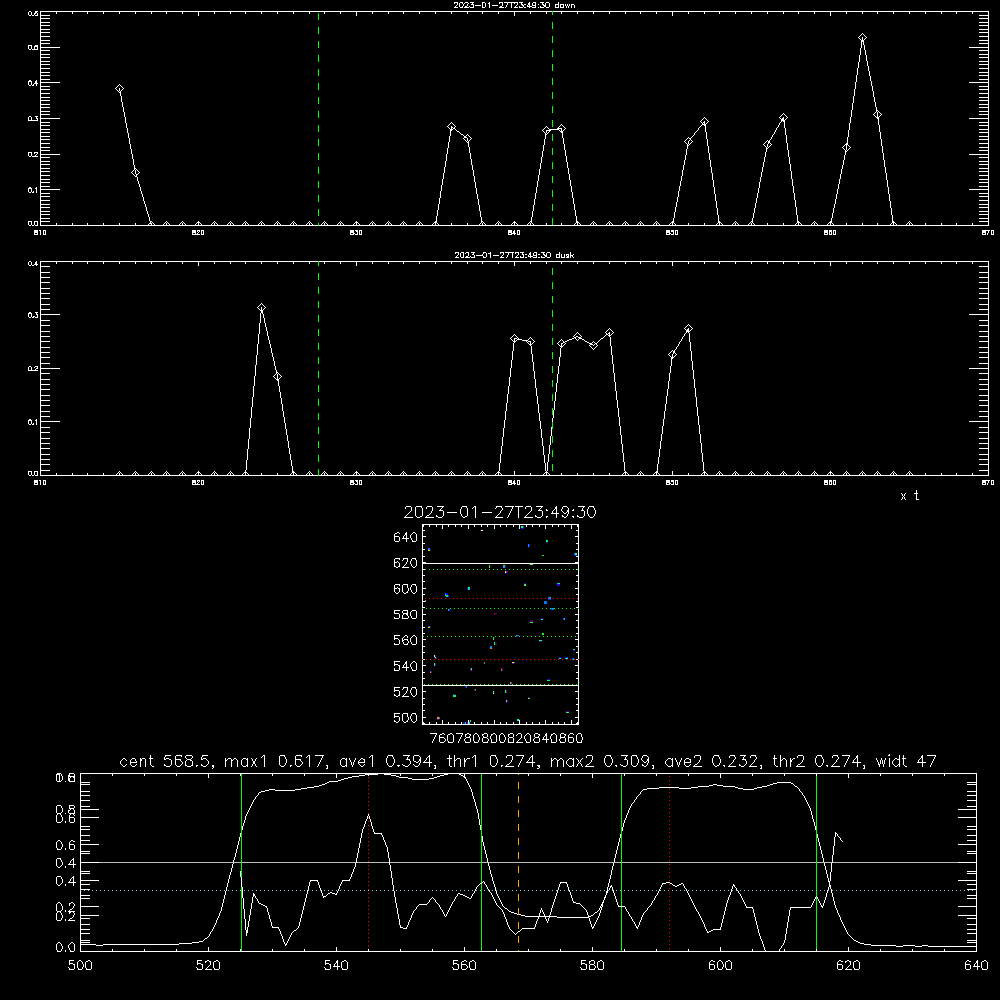Click the white horizontal threshold line in bottom plot
Screen dimensions: 1000x1000
[528, 862]
